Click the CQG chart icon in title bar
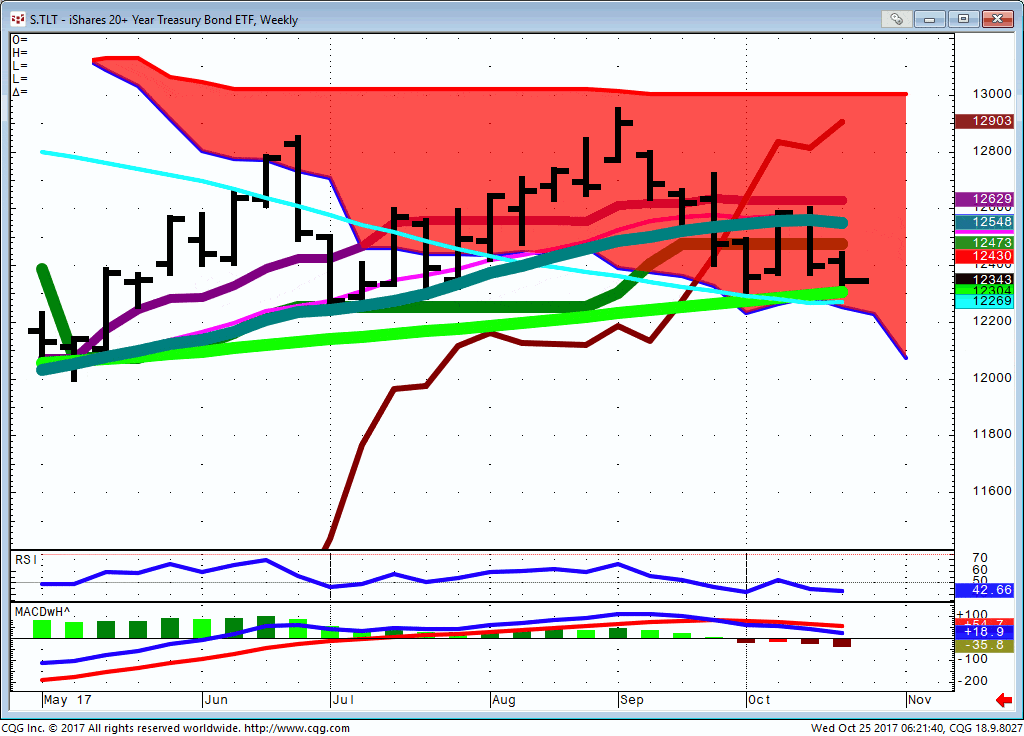The width and height of the screenshot is (1024, 736). [18, 20]
